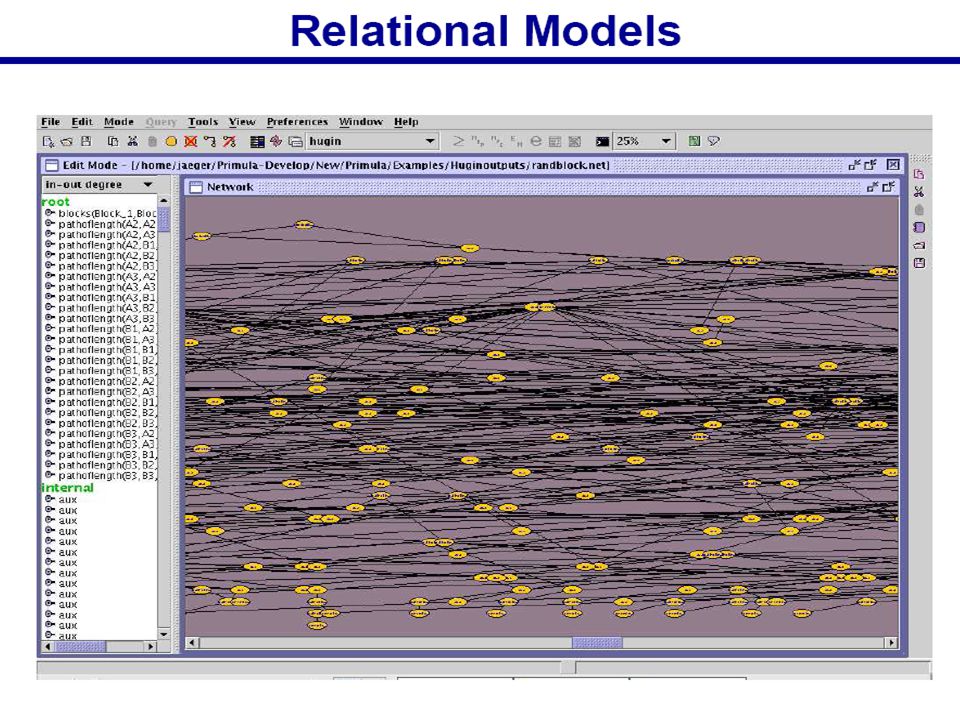Select the yellow oval chance node tool

171,141
